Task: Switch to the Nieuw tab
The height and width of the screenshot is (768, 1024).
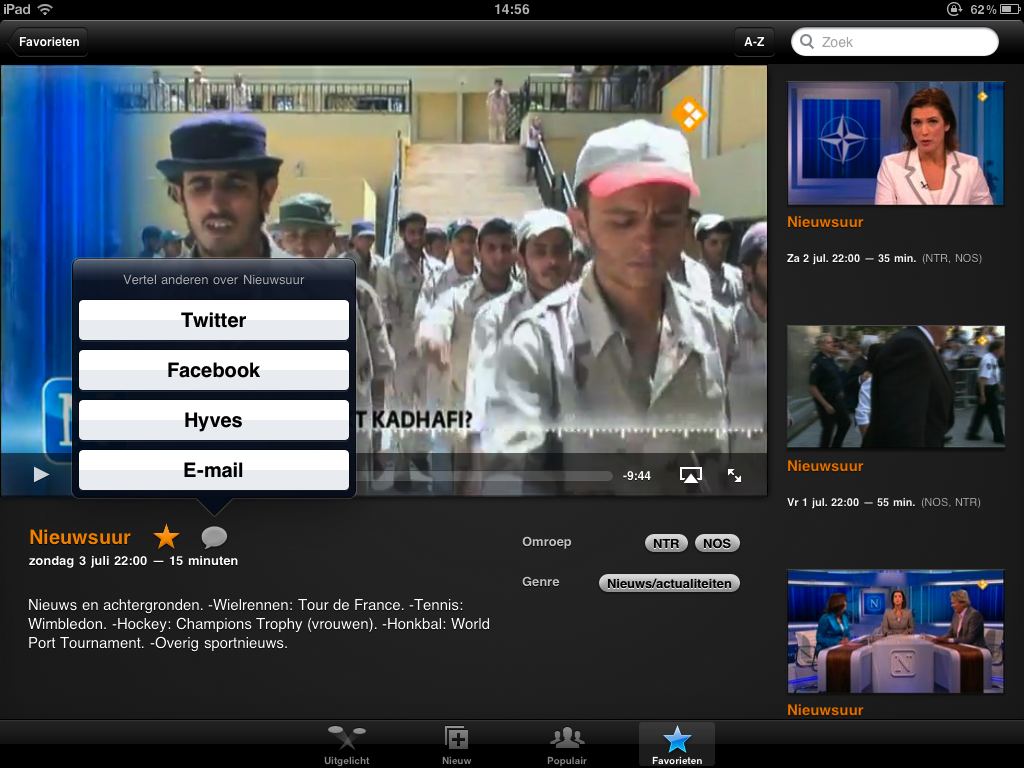Action: pos(457,745)
